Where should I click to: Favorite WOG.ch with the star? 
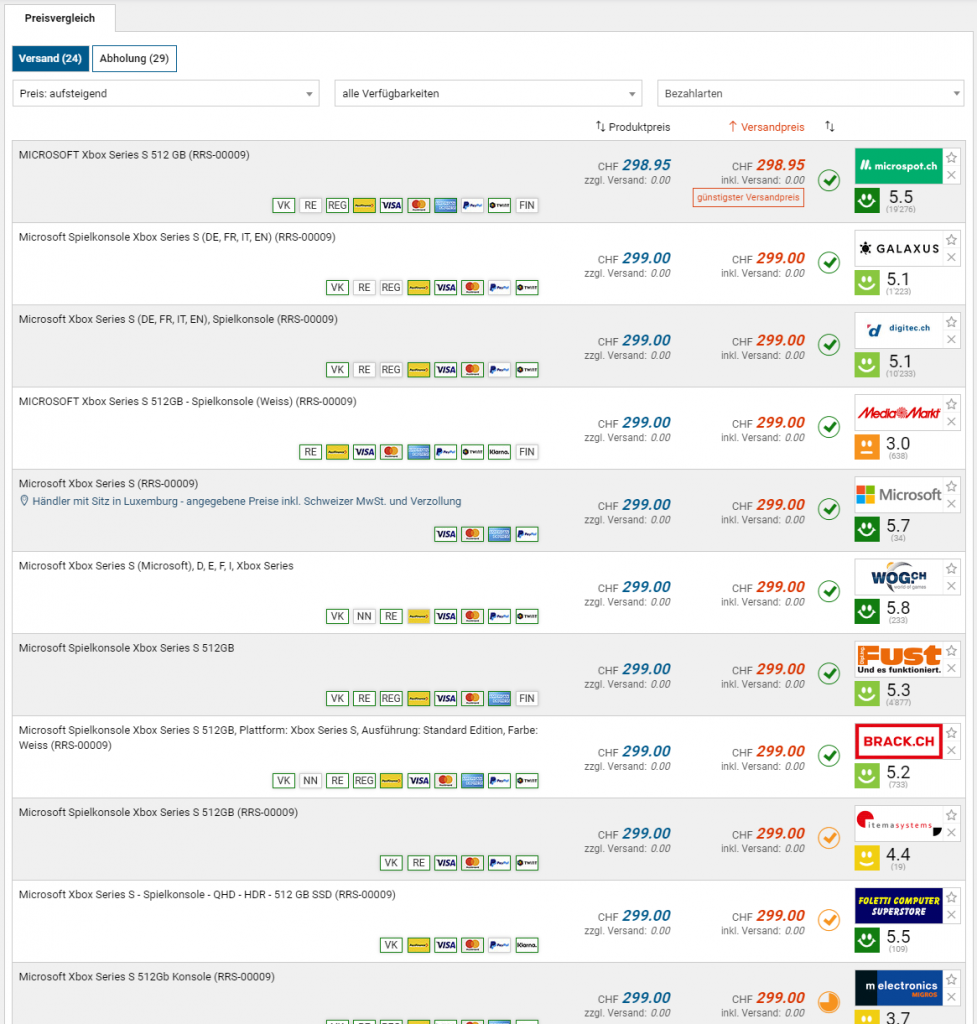[x=952, y=569]
